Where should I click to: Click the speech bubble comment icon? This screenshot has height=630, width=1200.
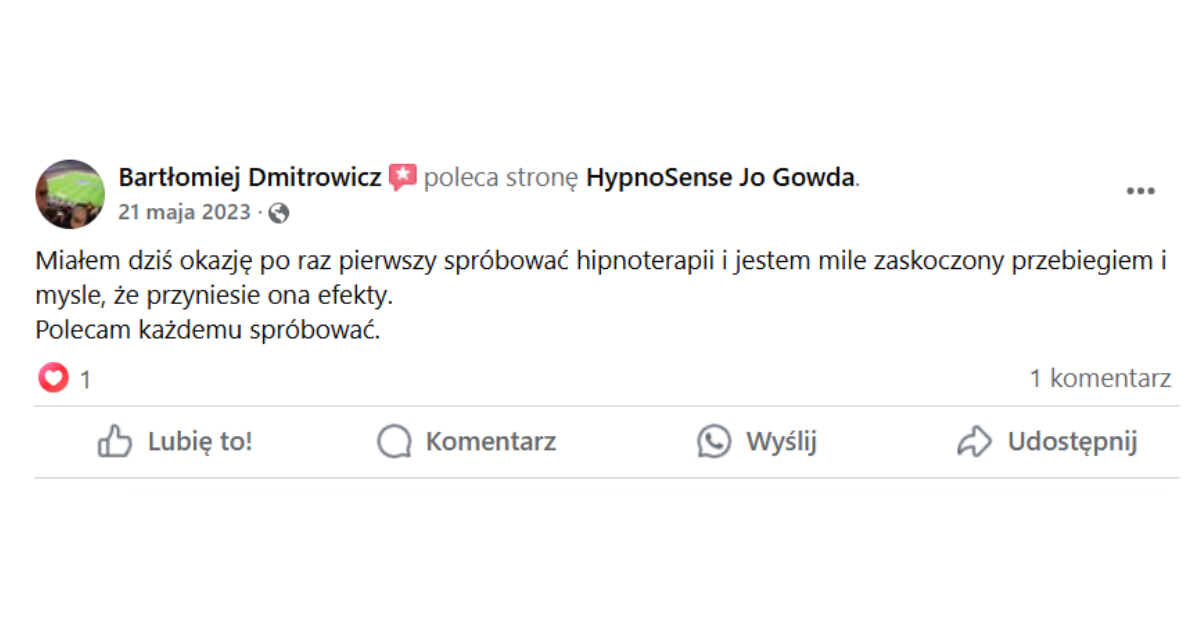pos(394,441)
